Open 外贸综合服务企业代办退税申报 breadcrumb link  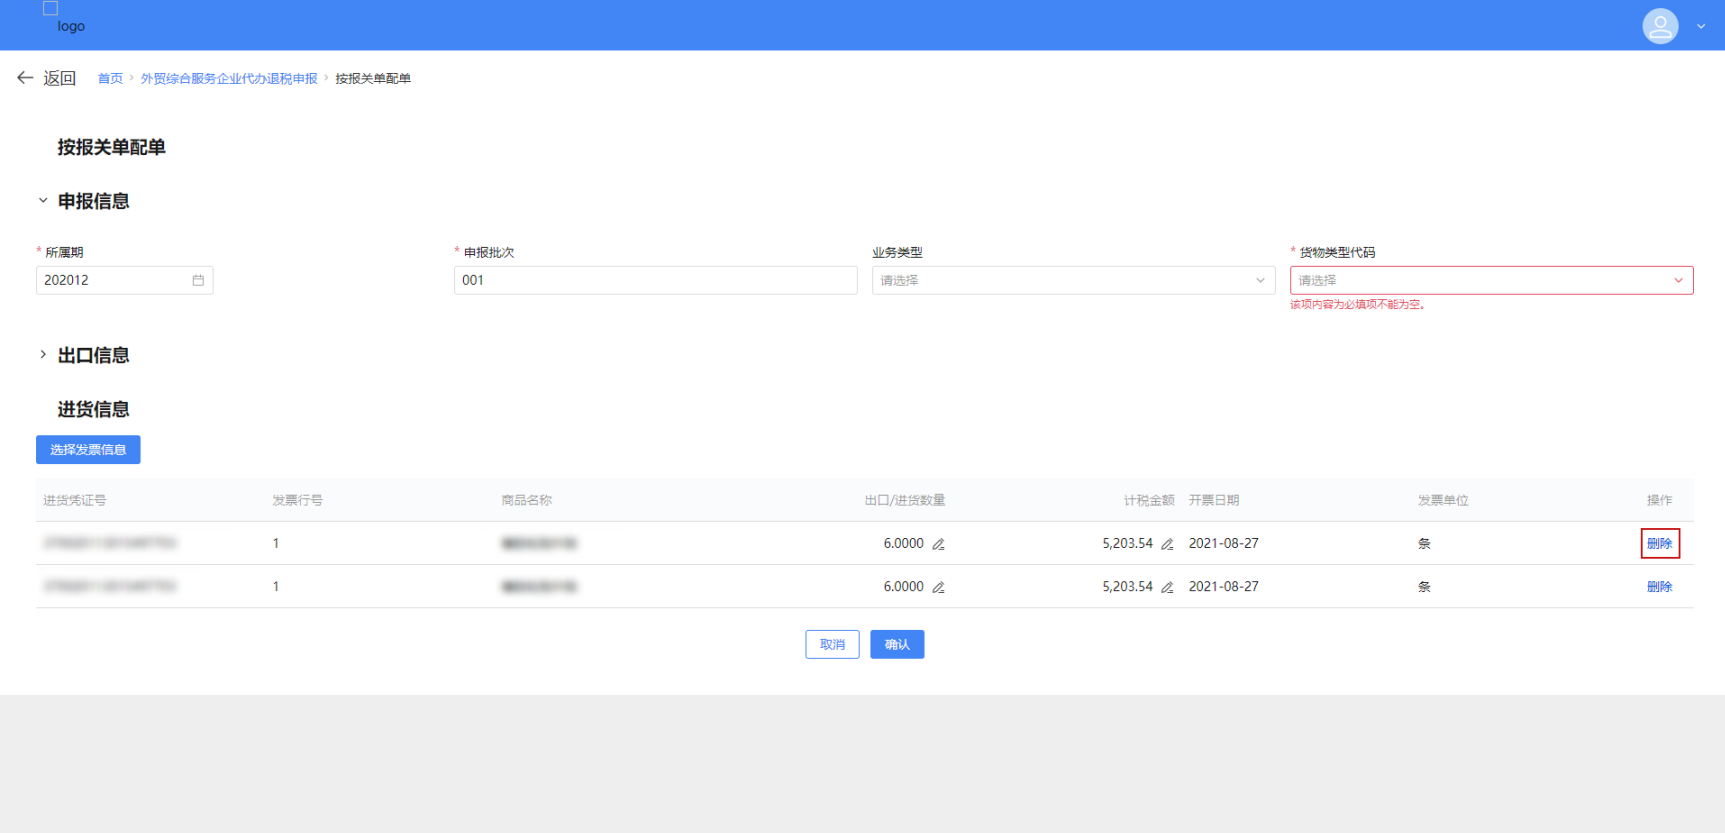(x=228, y=79)
